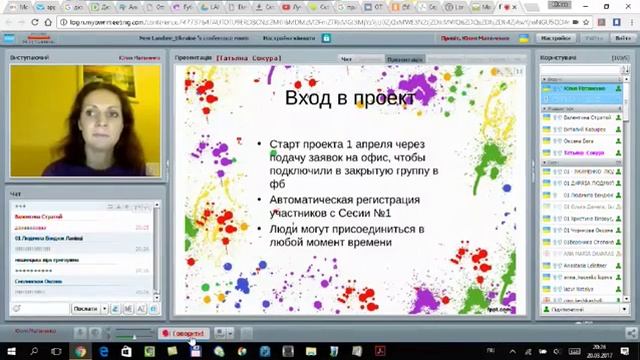Adjust the lower green microphone level slider
Viewport: 640px width, 360px height.
[x=134, y=337]
